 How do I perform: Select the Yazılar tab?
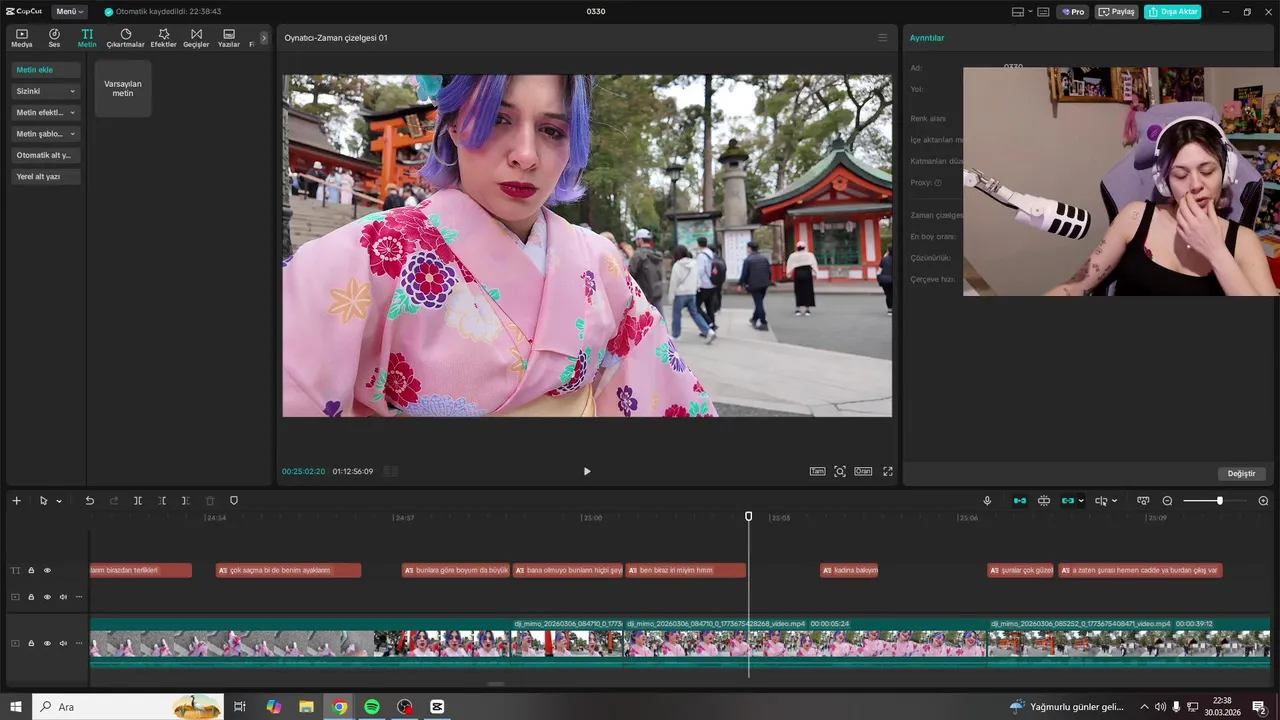coord(229,38)
